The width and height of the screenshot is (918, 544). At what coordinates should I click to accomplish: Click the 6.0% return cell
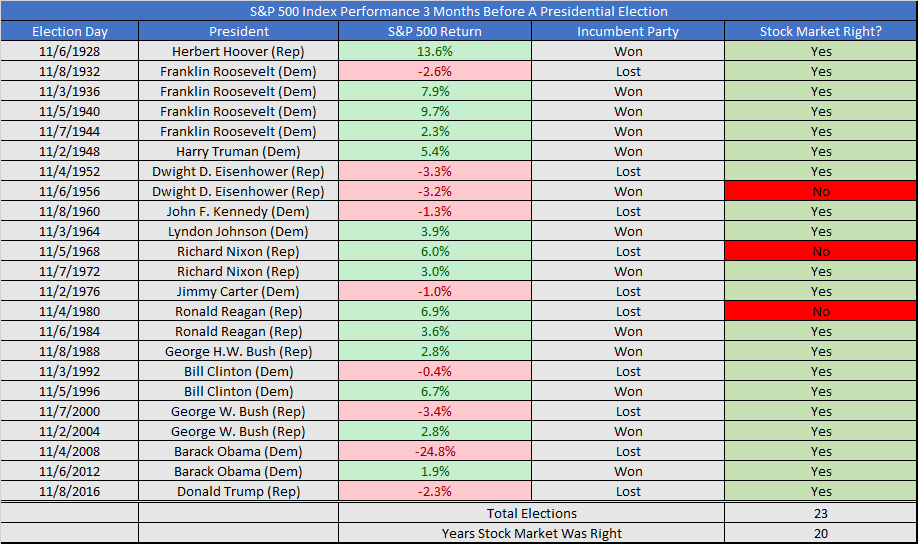pos(434,251)
